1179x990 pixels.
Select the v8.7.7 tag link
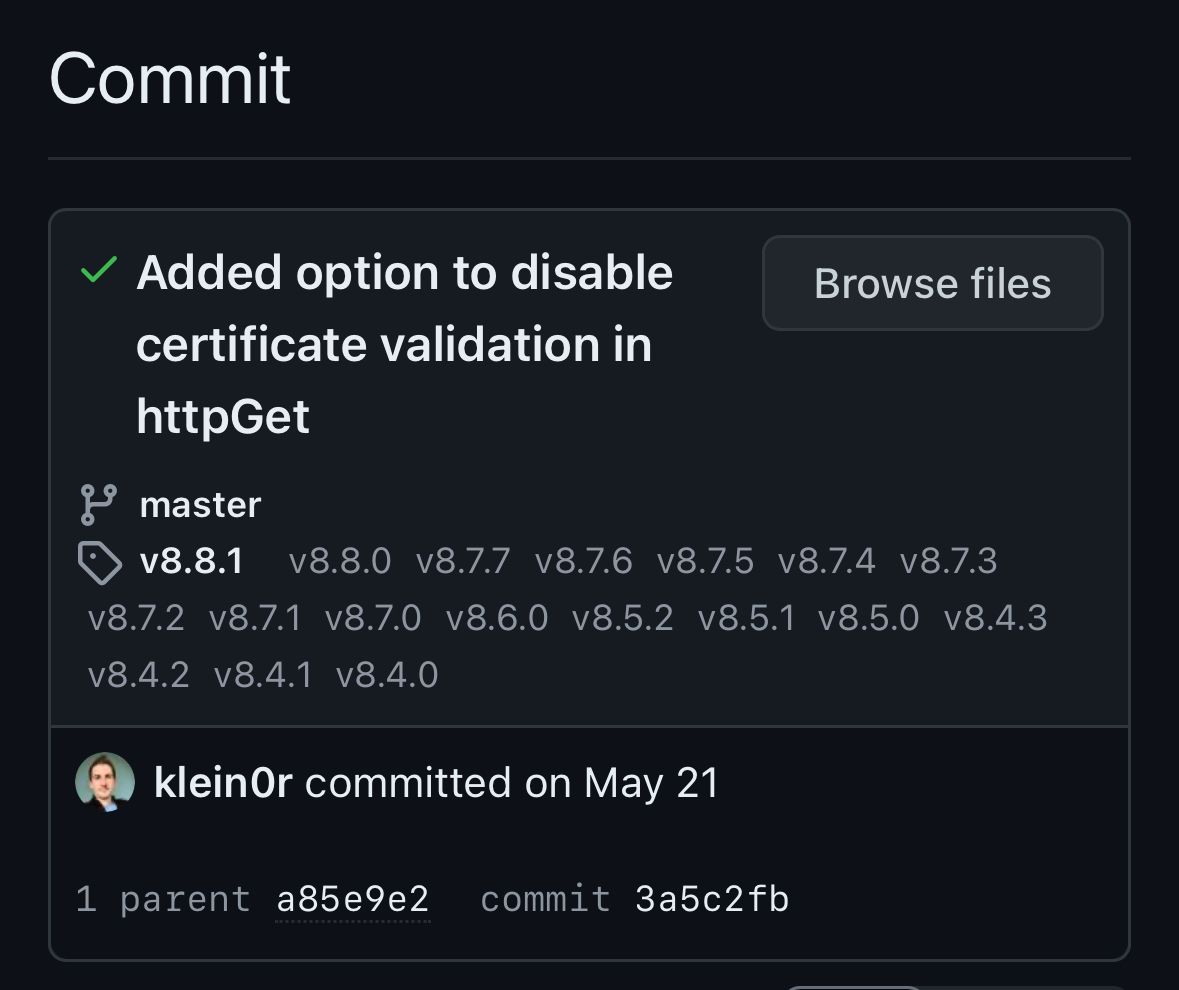[x=463, y=562]
